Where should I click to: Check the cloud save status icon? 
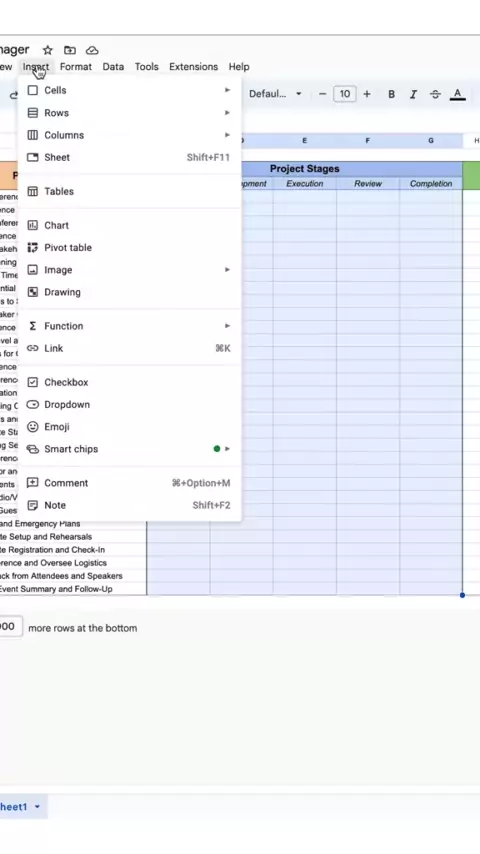coord(92,50)
